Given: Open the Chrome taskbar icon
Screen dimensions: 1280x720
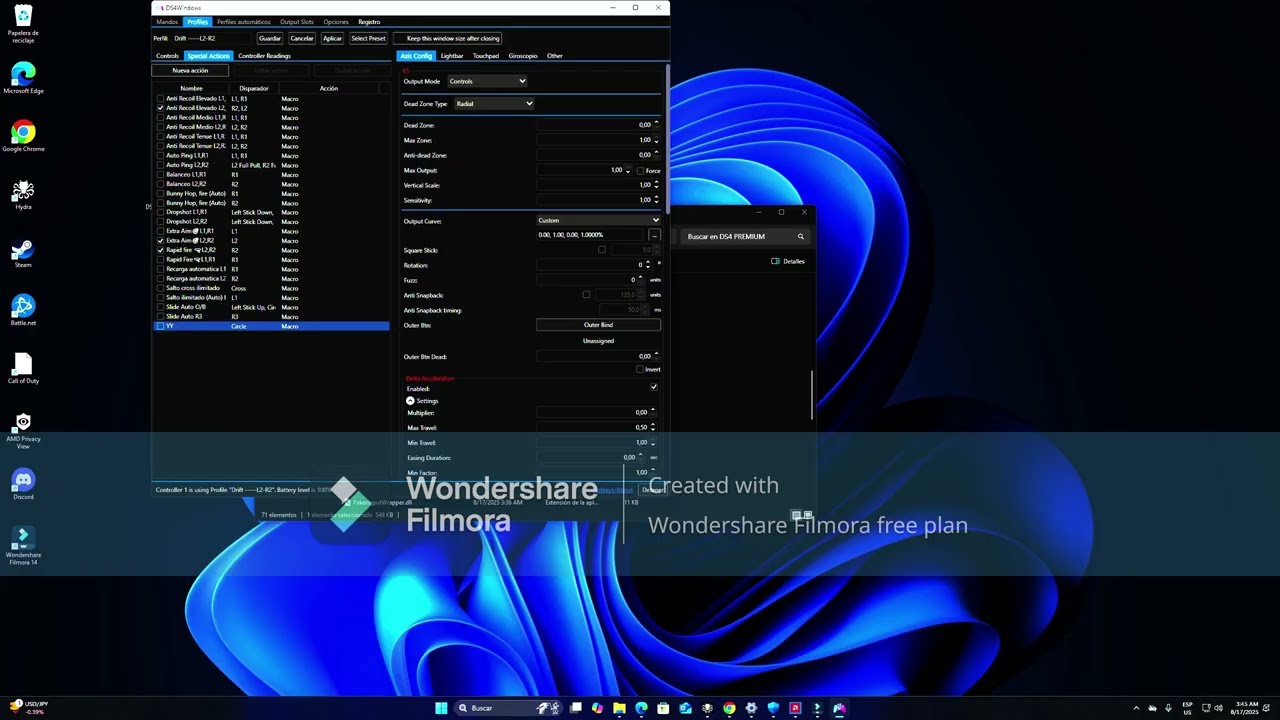Looking at the screenshot, I should tap(729, 708).
